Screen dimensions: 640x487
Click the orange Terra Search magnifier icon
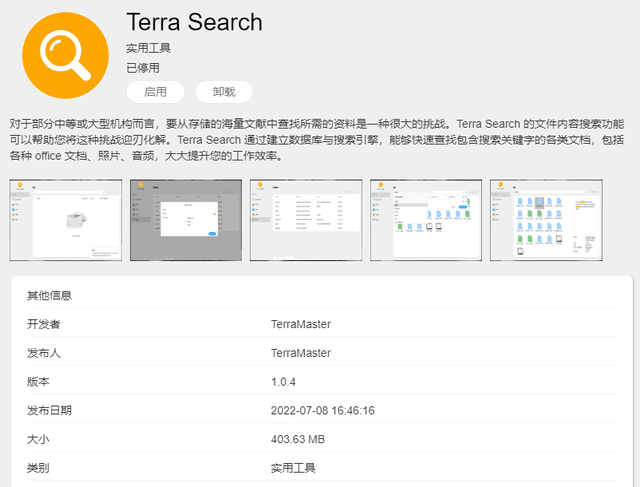(65, 55)
